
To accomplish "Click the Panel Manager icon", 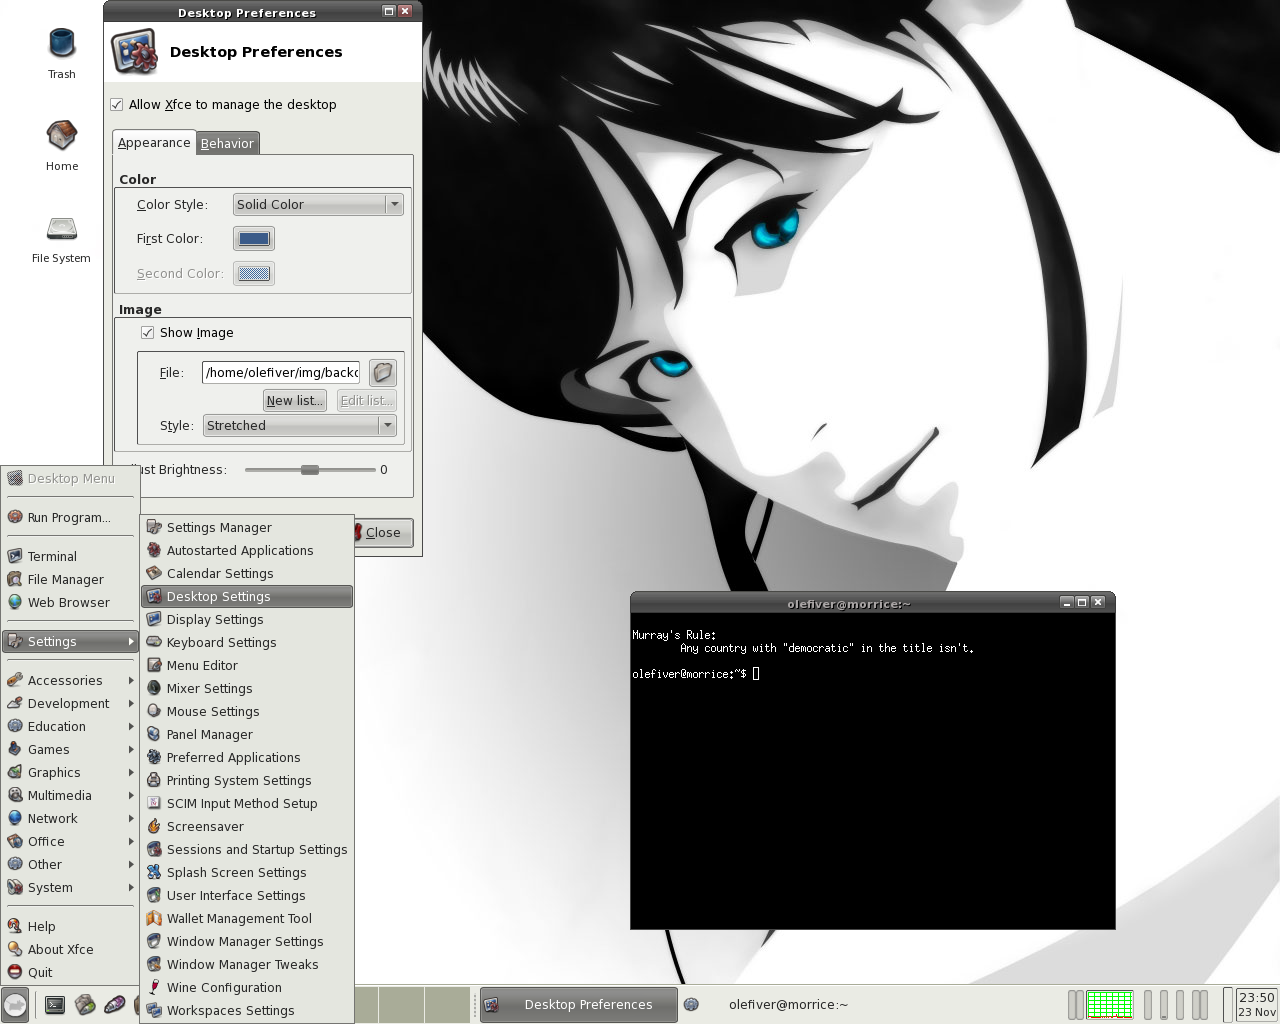I will [x=154, y=734].
